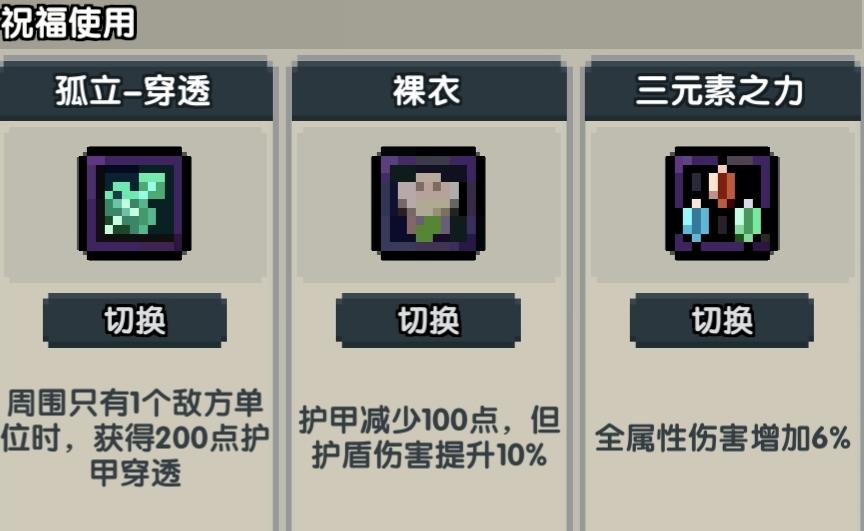Image resolution: width=864 pixels, height=531 pixels.
Task: Click the light panel beside the shirt icon
Action: click(334, 204)
